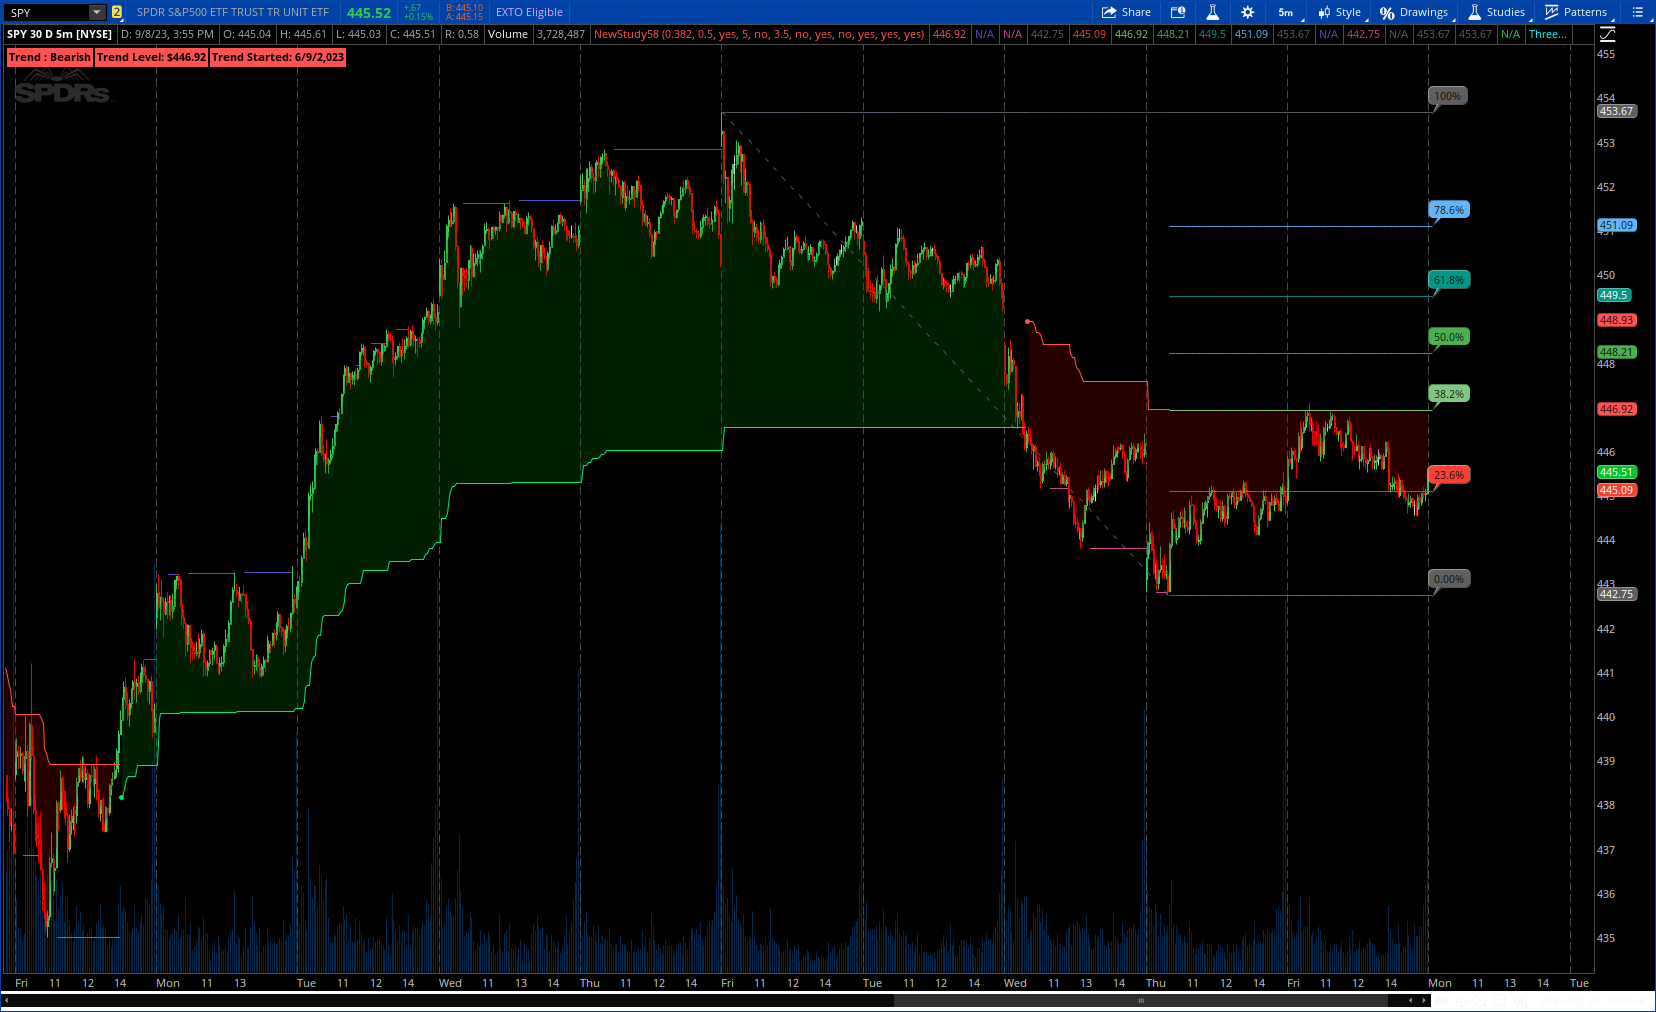The width and height of the screenshot is (1656, 1012).
Task: Open the Patterns dropdown menu
Action: 1576,12
